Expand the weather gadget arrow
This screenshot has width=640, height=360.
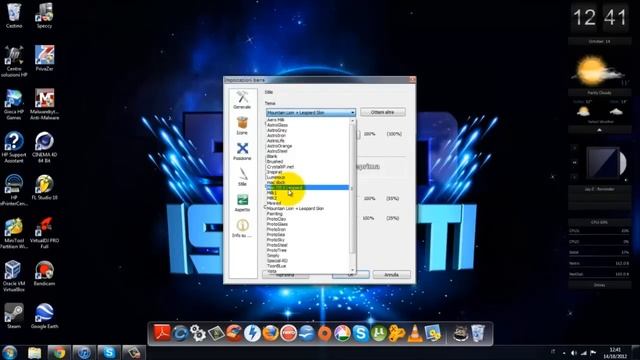[599, 130]
